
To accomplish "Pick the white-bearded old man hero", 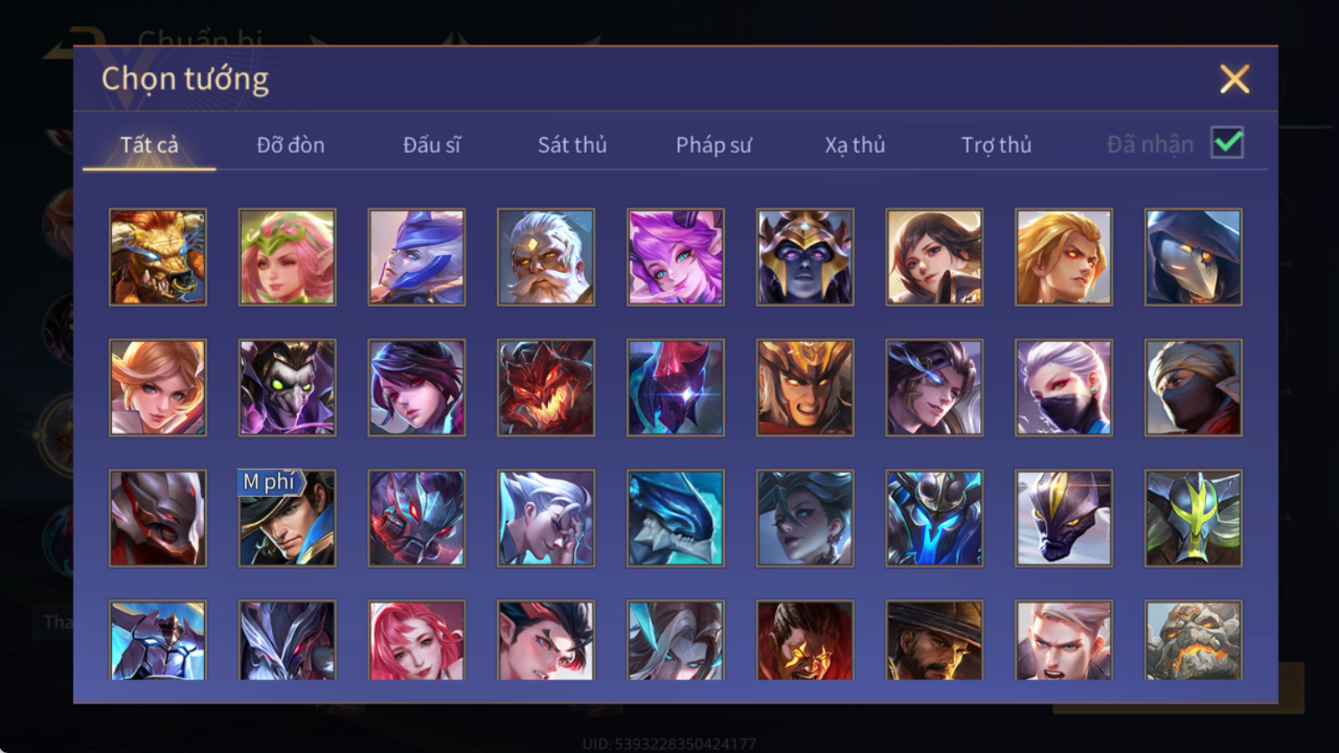I will tap(546, 257).
